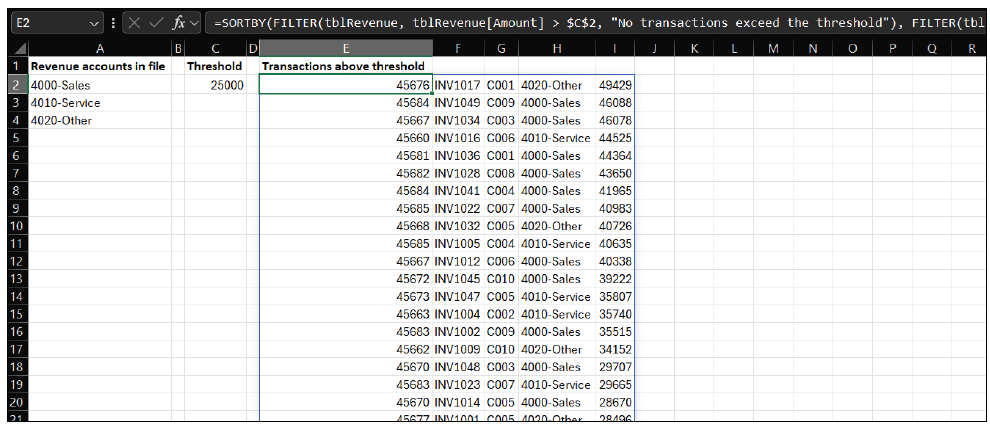Select column A header
Image resolution: width=990 pixels, height=441 pixels.
click(x=99, y=48)
